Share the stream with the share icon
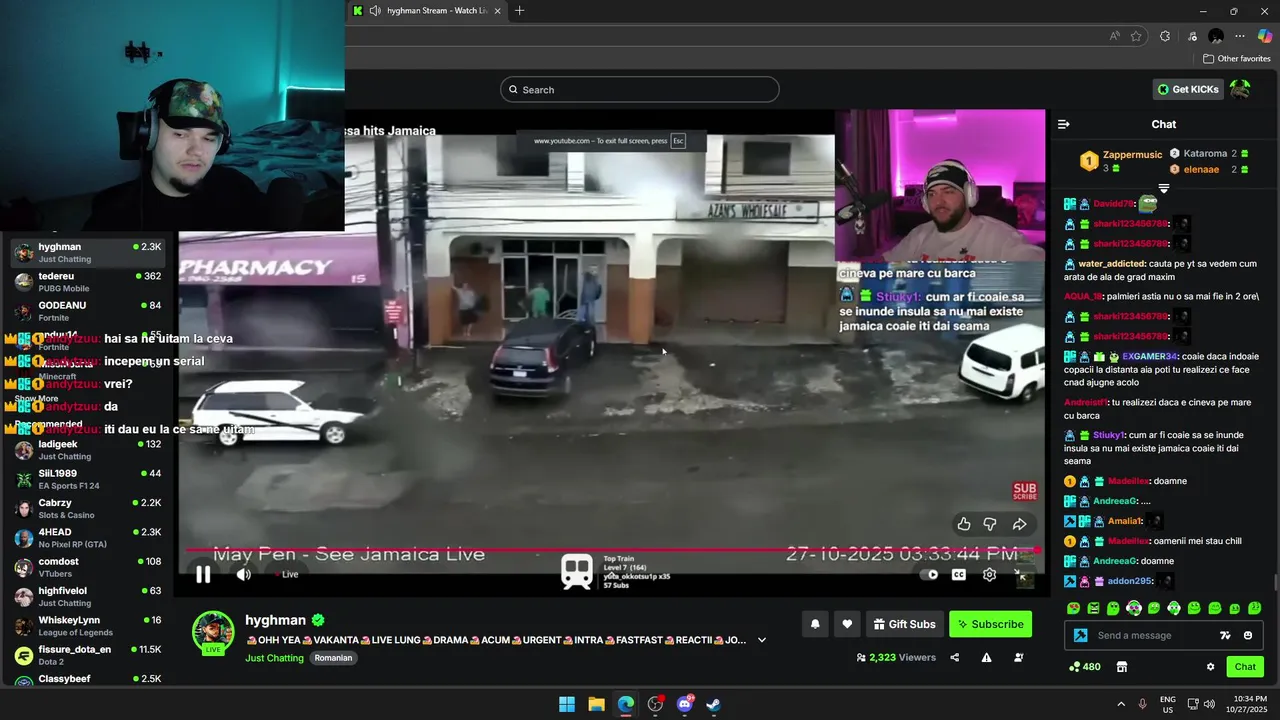 point(954,657)
